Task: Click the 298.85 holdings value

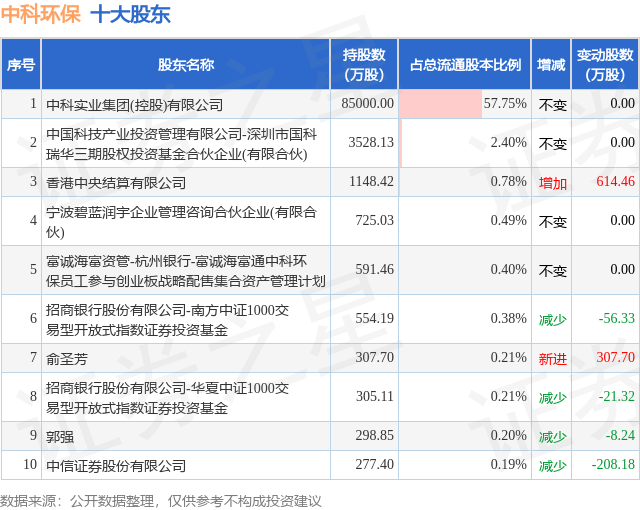Action: click(374, 435)
